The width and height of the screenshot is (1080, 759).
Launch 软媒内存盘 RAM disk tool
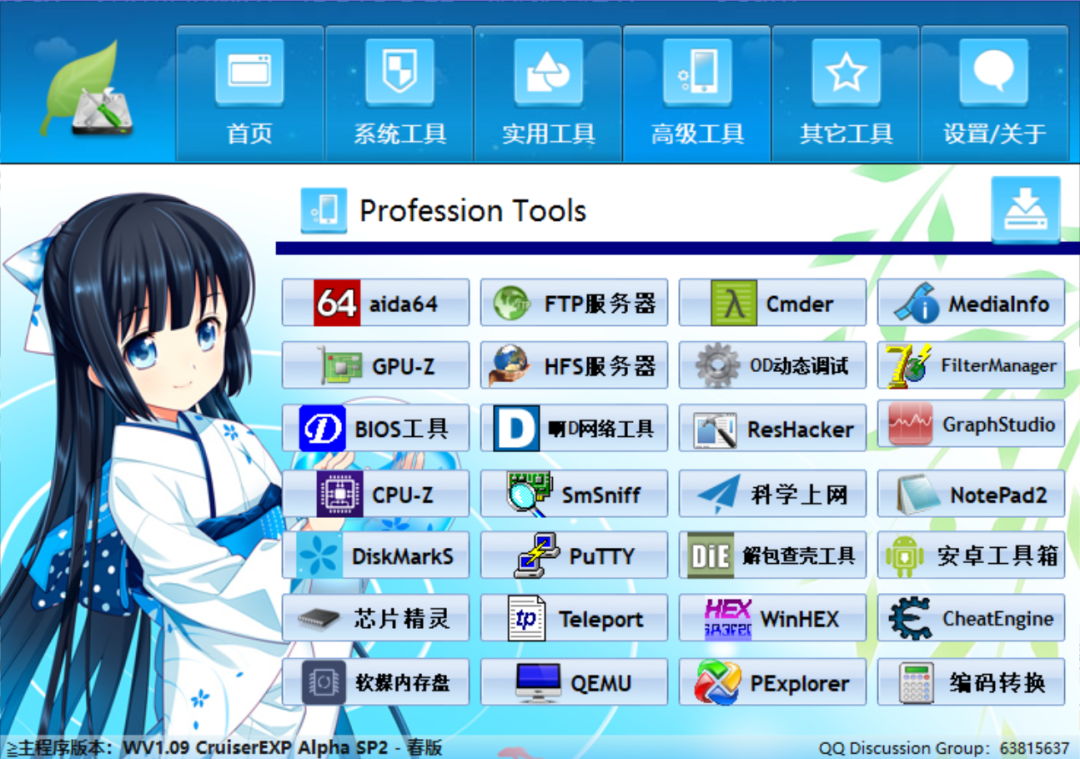pos(375,682)
